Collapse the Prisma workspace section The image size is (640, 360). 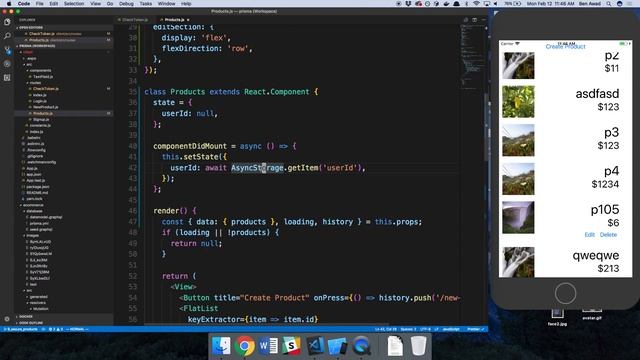pyautogui.click(x=63, y=46)
